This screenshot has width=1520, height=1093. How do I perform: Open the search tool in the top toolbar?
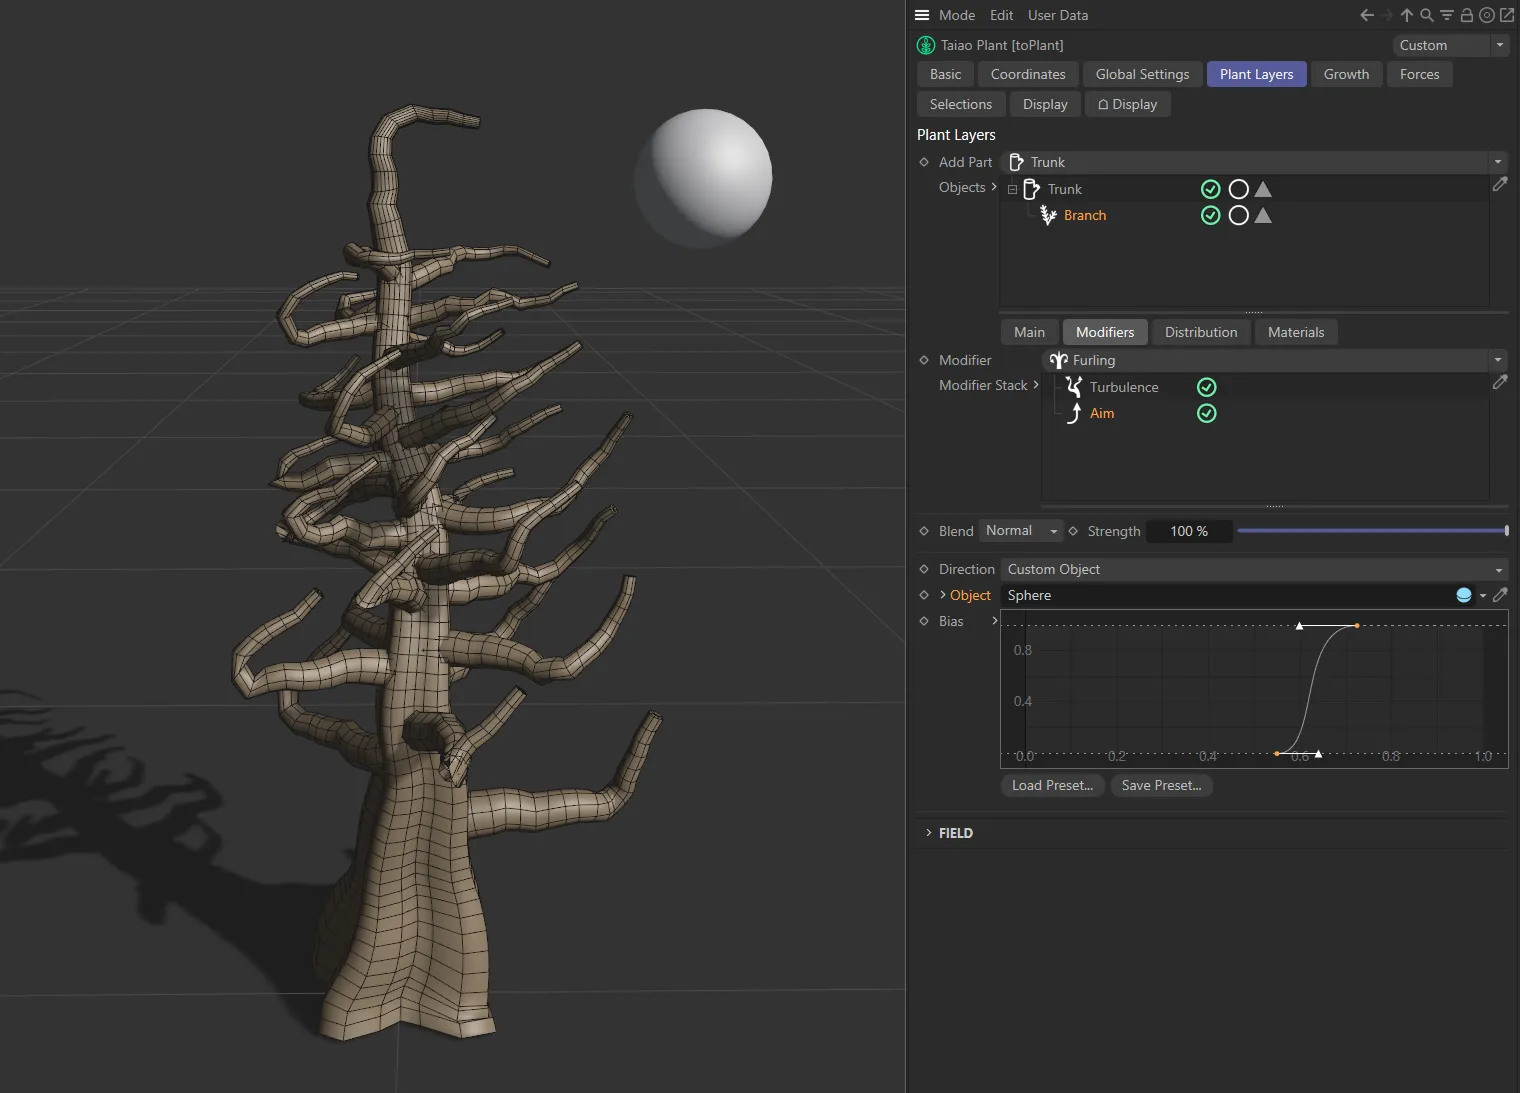click(1426, 15)
